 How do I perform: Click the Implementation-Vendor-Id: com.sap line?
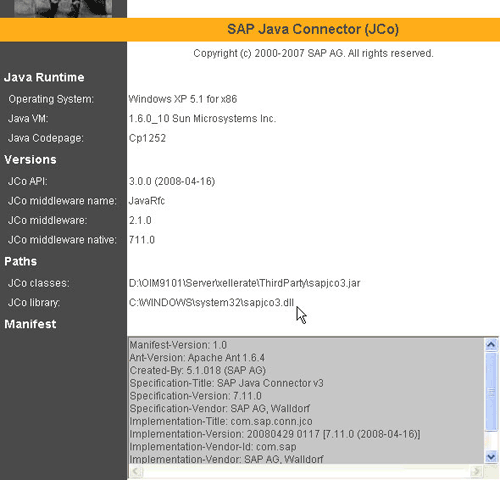pyautogui.click(x=213, y=447)
